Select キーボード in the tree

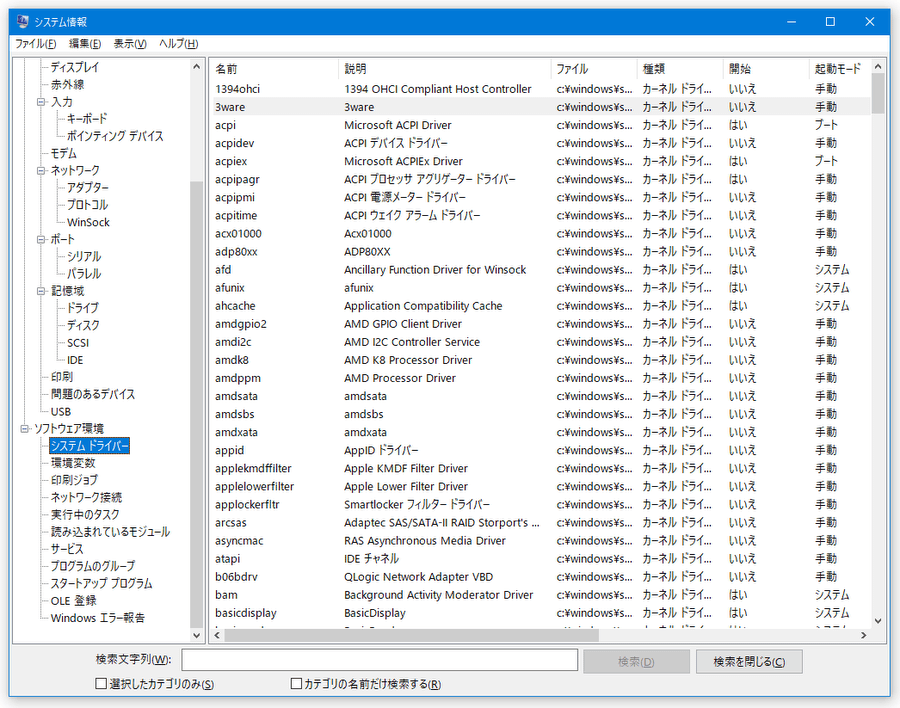point(87,119)
